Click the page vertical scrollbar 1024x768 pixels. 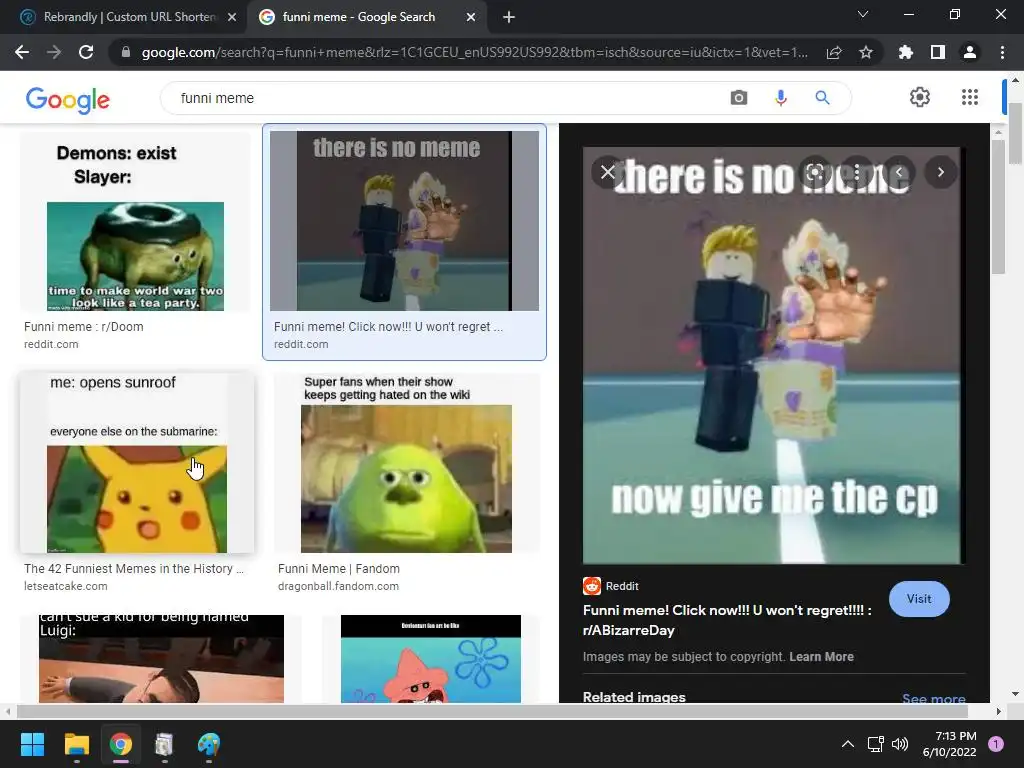(1015, 134)
